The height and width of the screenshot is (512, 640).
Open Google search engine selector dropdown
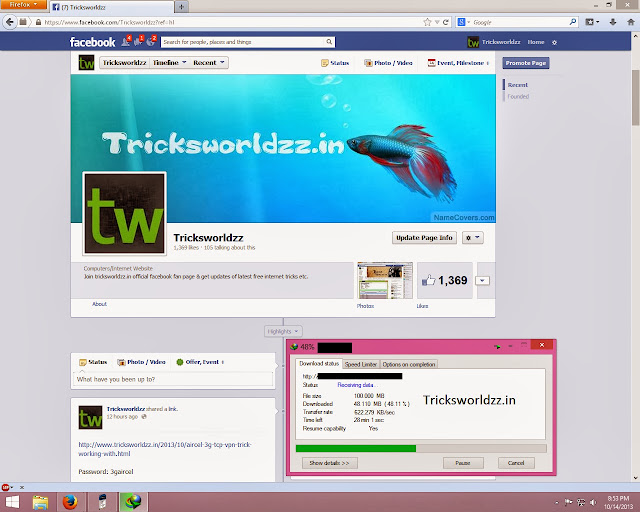point(464,22)
